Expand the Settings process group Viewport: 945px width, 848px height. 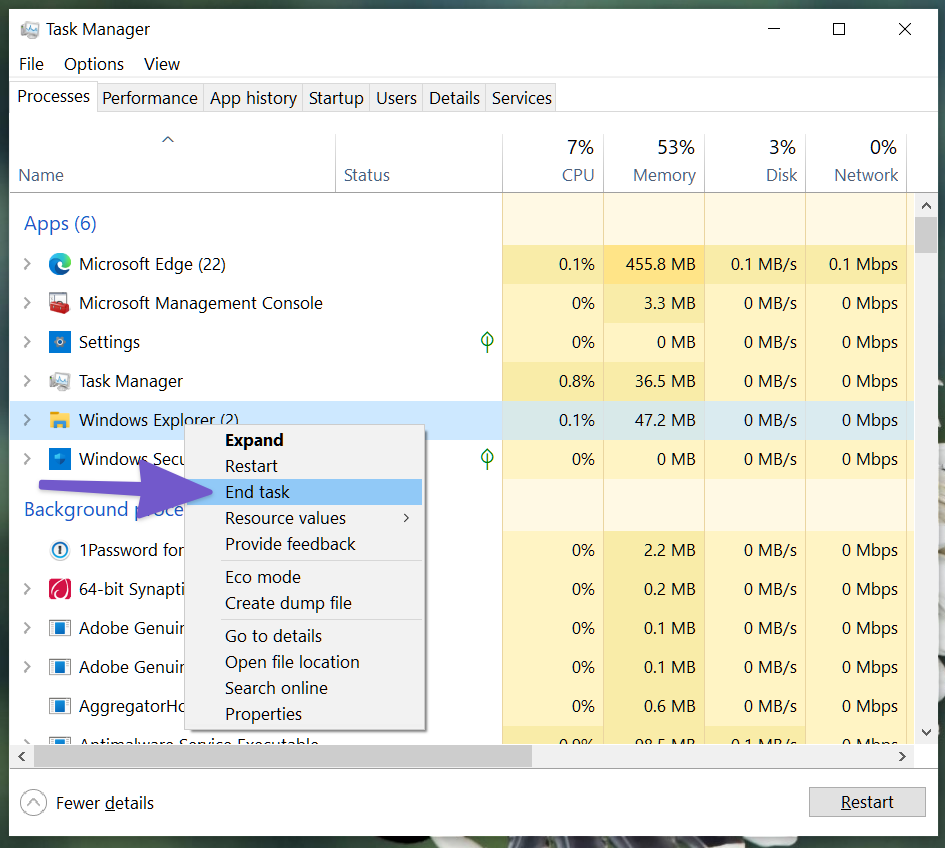(27, 342)
